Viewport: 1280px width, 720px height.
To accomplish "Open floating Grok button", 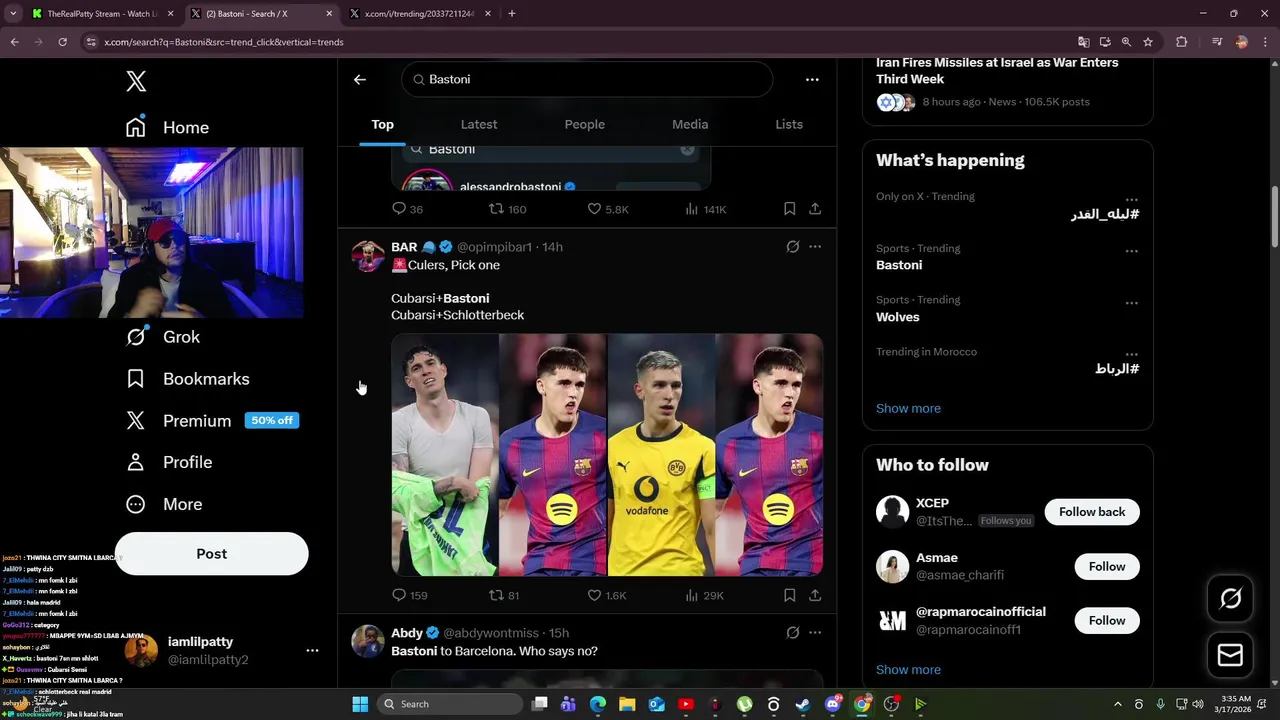I will pos(1230,598).
